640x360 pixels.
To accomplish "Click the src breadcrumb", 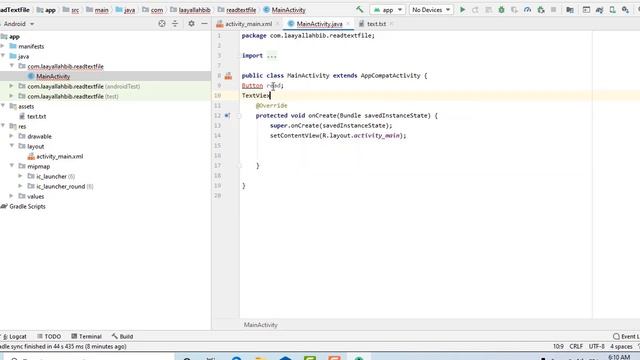I will (x=75, y=10).
